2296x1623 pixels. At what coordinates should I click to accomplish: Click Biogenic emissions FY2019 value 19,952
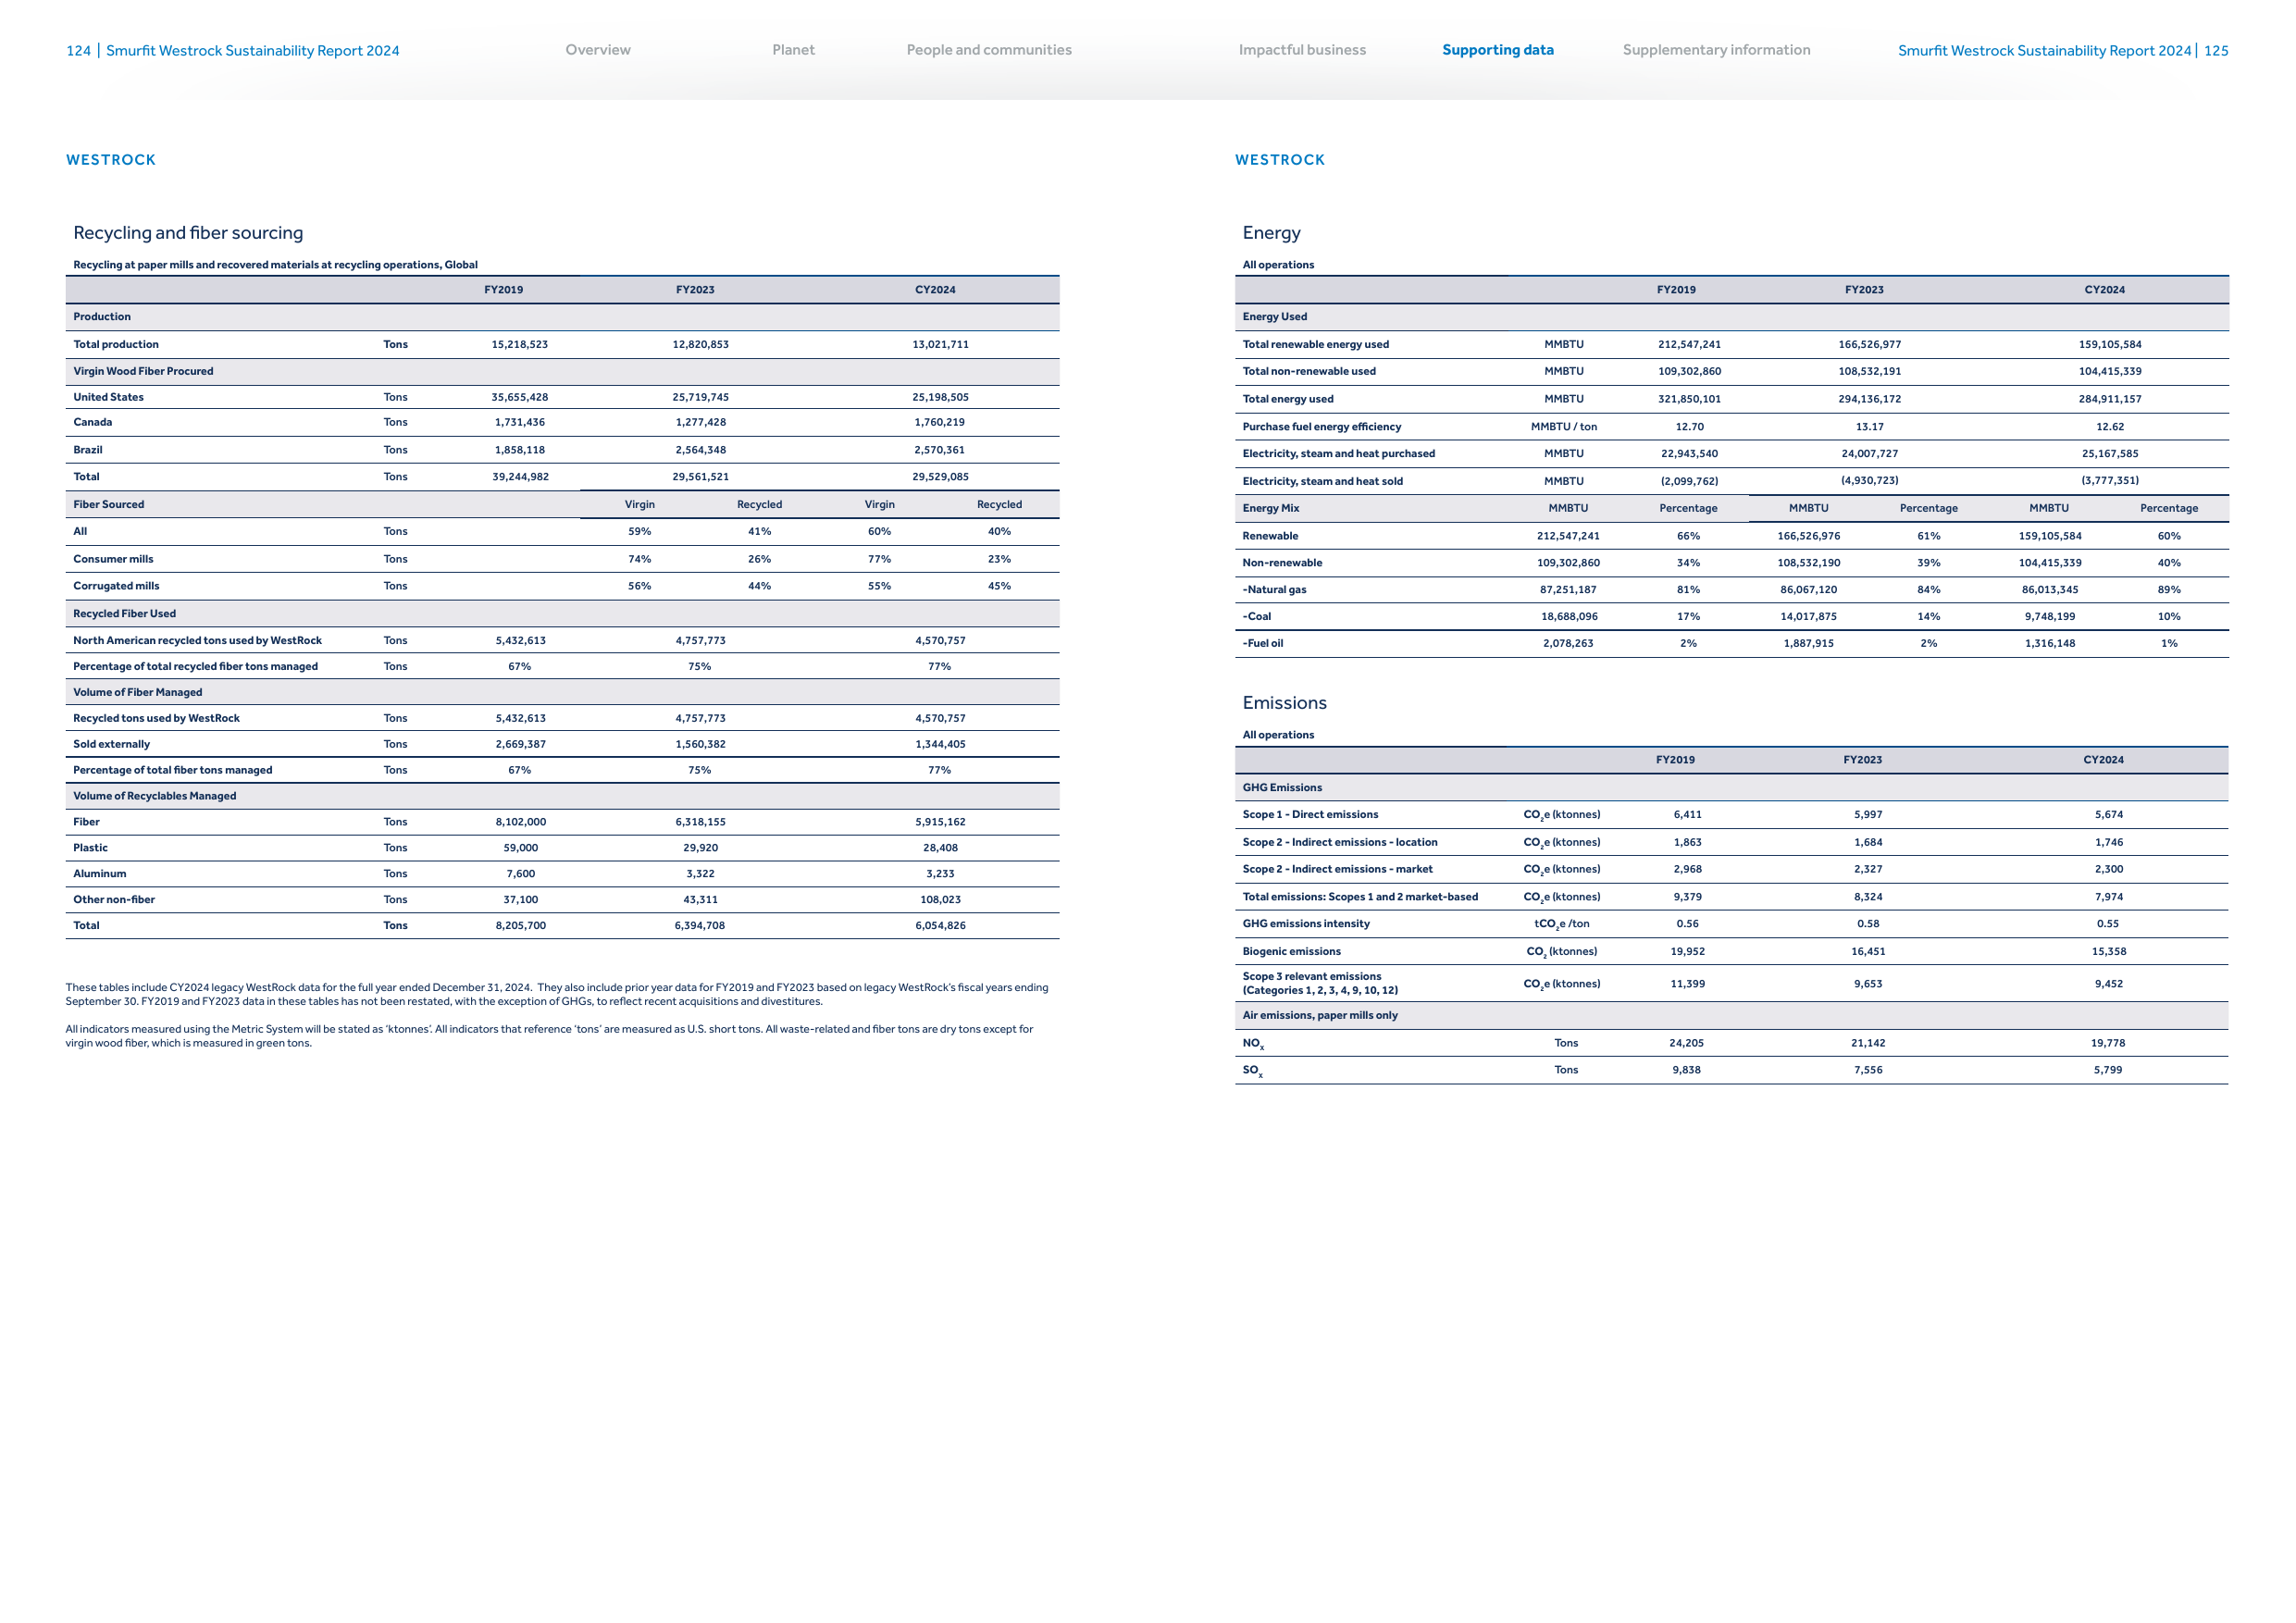tap(1688, 952)
